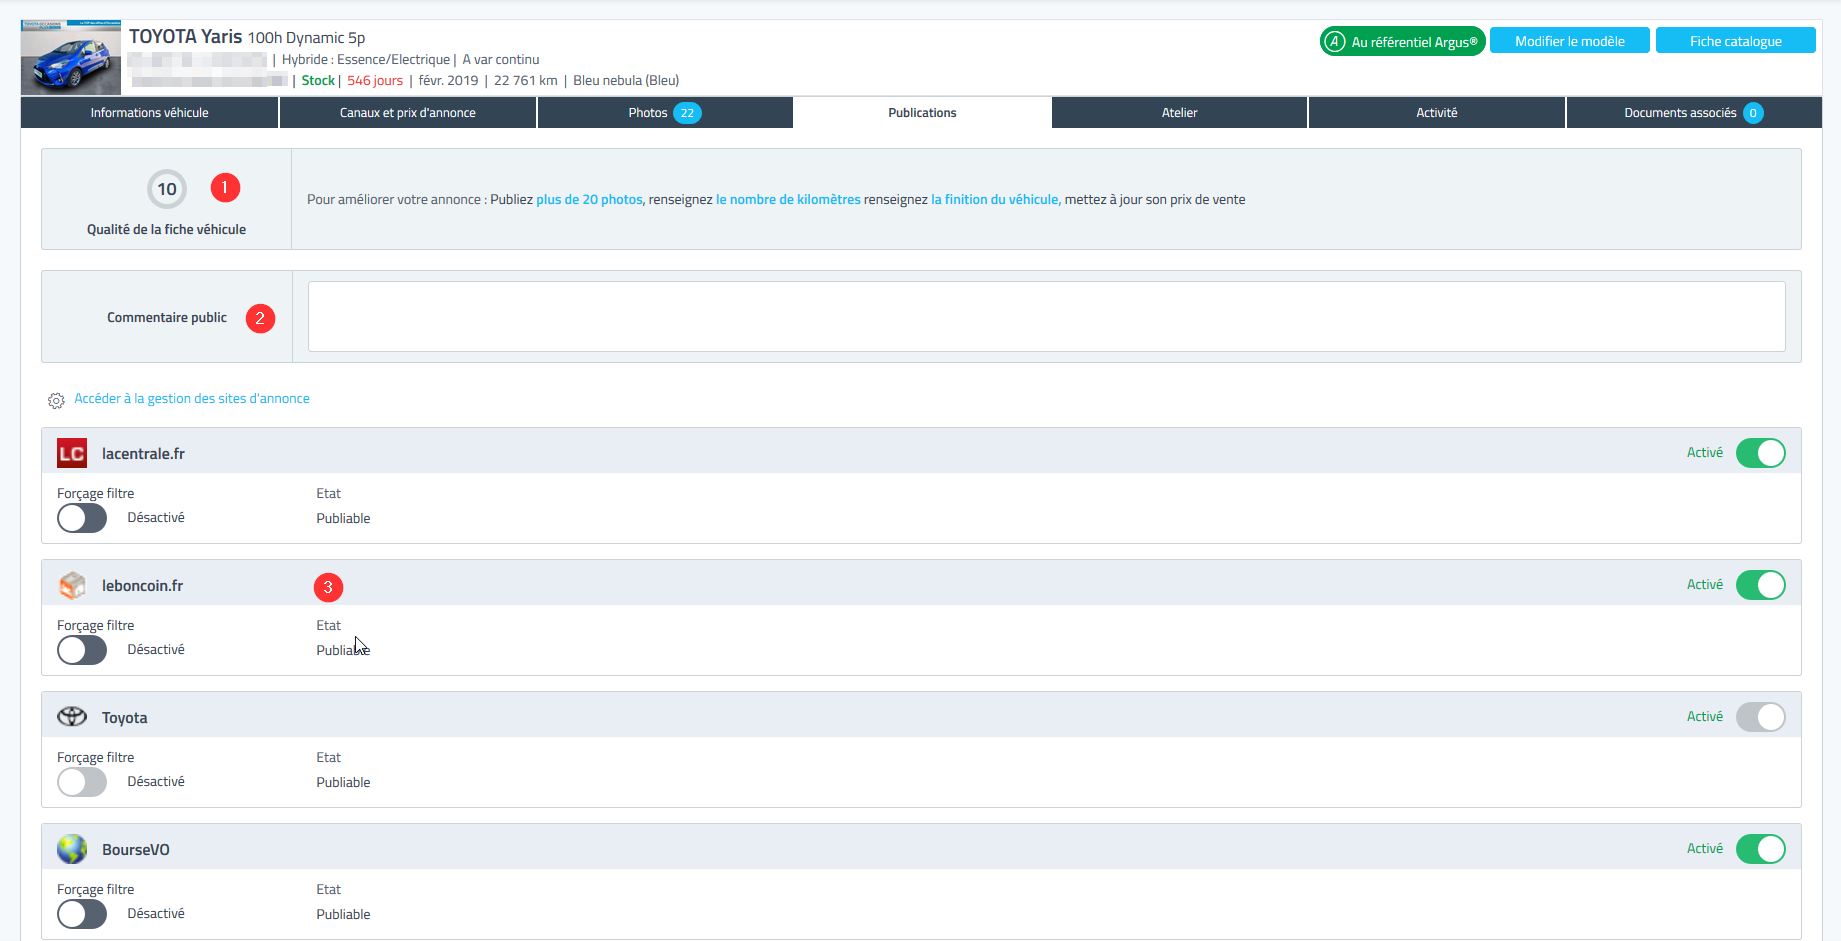Click the BourseVO site name
Screen dimensions: 1841x941
click(x=136, y=850)
